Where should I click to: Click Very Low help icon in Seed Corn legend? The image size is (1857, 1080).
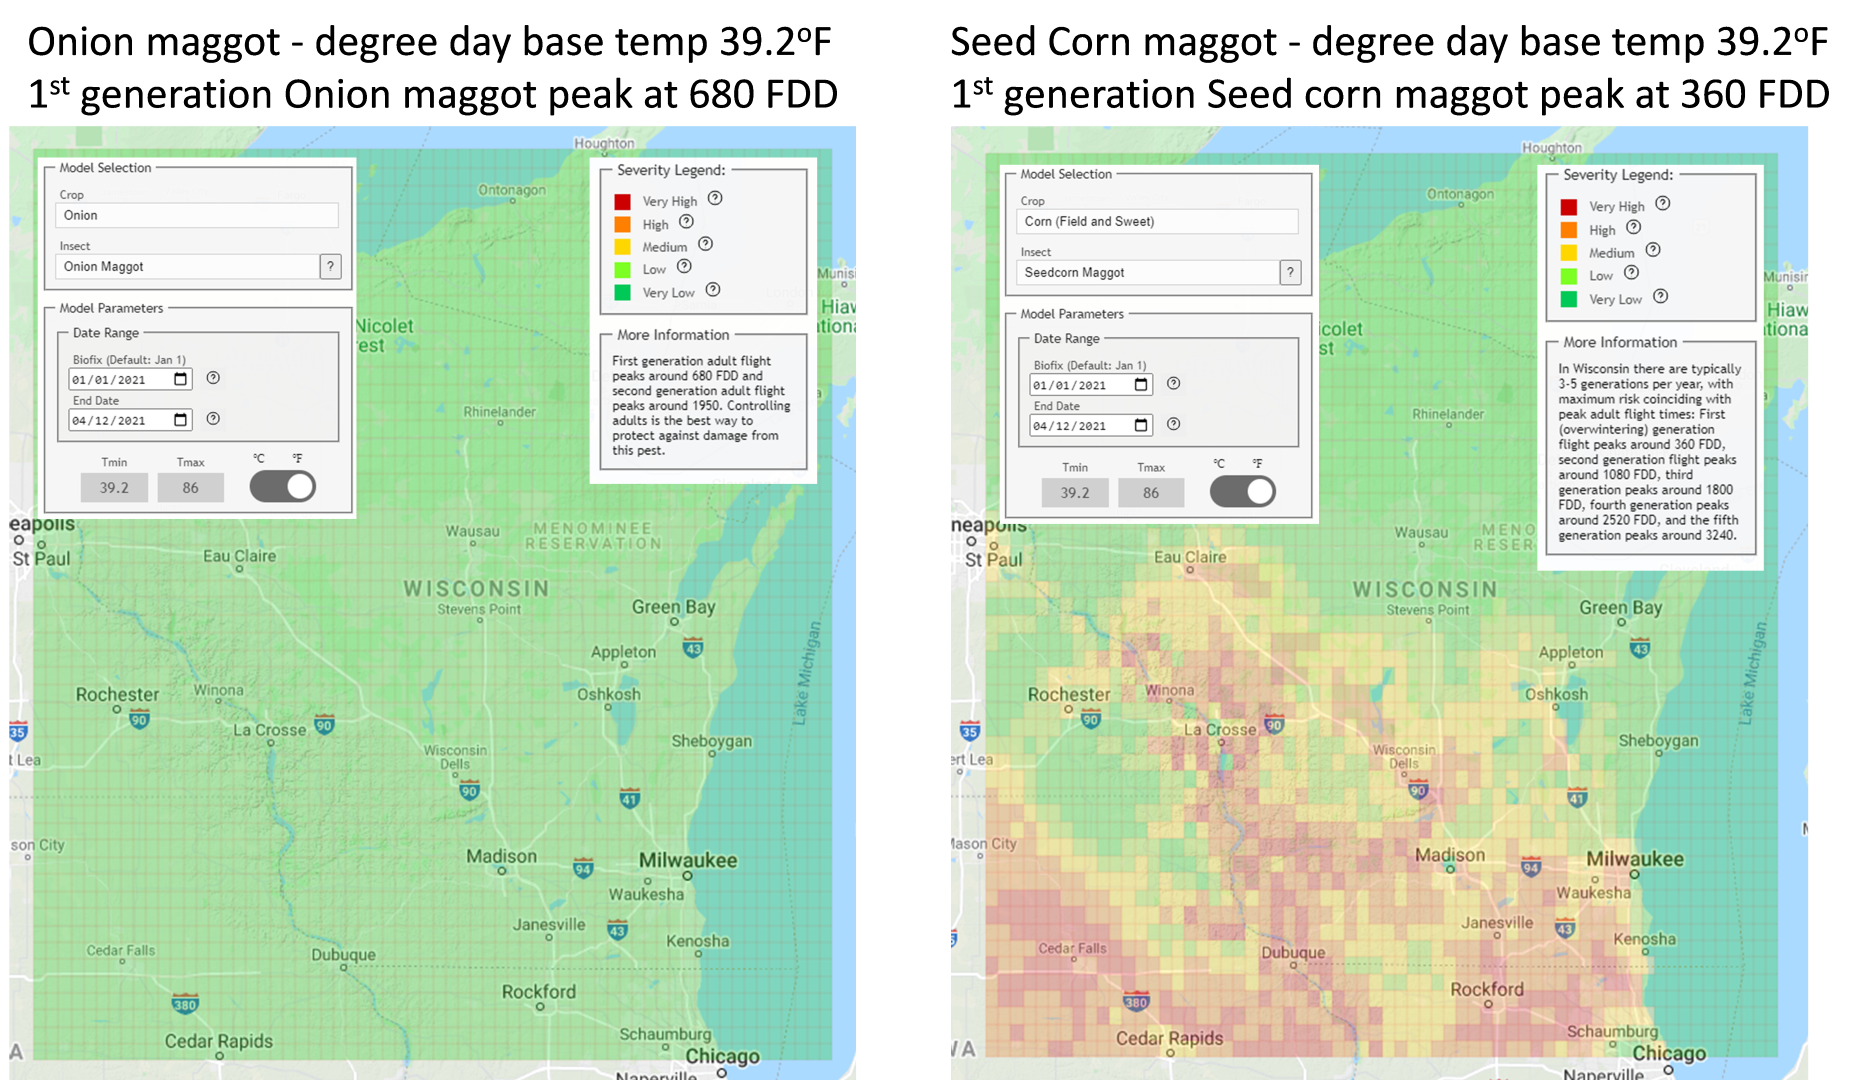pos(1661,296)
